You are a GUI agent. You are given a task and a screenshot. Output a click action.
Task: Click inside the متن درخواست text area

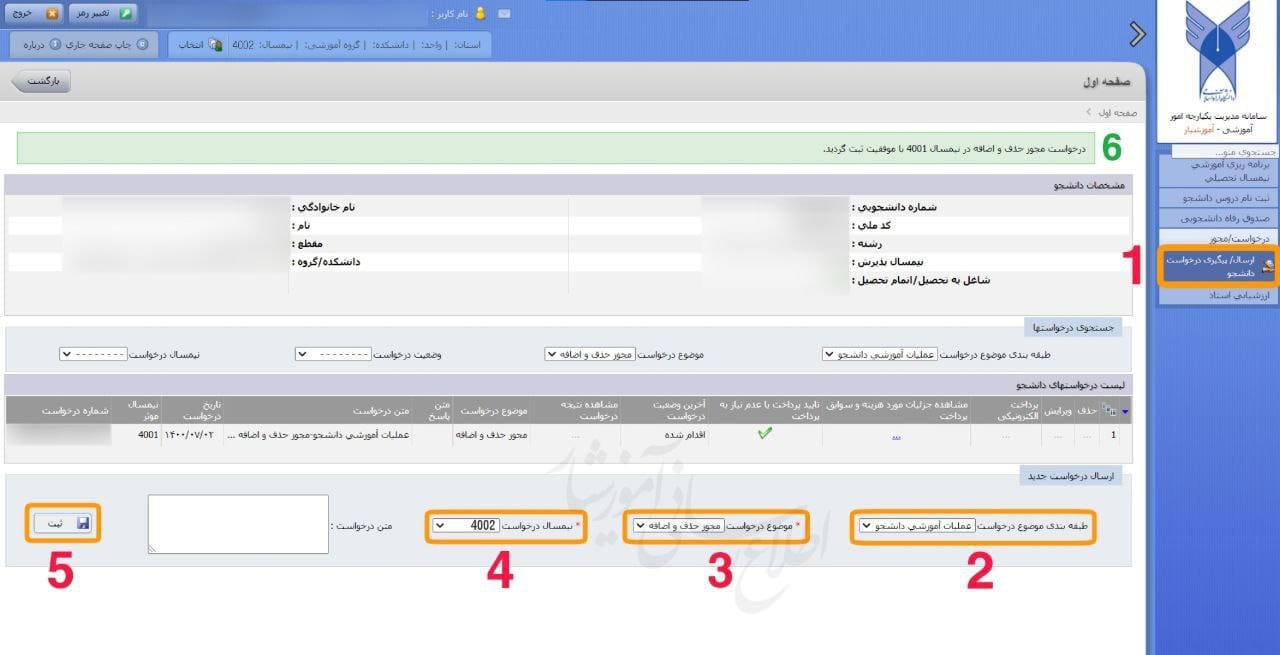[238, 523]
